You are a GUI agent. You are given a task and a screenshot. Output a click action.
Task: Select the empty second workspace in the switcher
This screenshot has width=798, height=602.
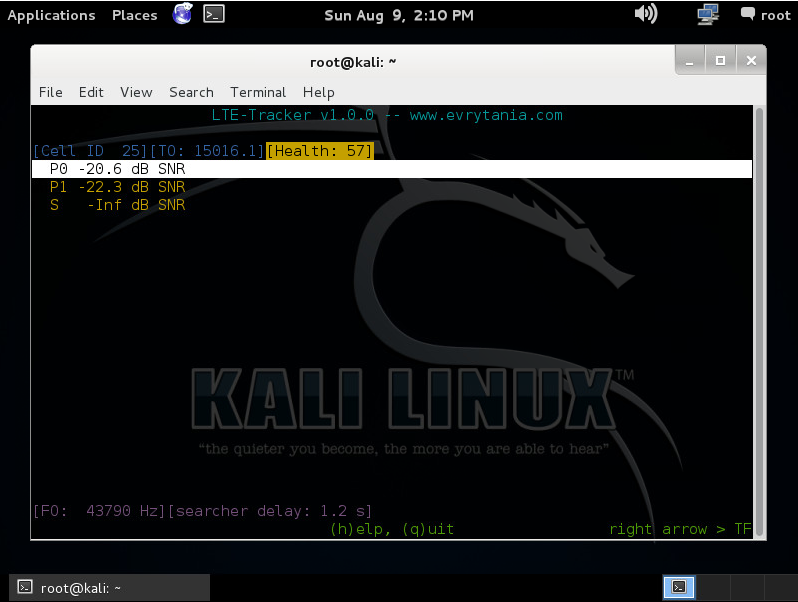pyautogui.click(x=712, y=587)
